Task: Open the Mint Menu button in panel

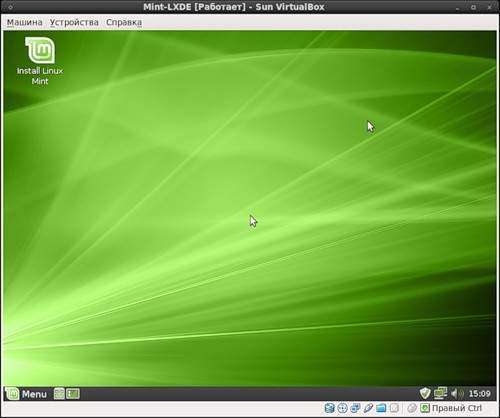Action: click(x=26, y=394)
